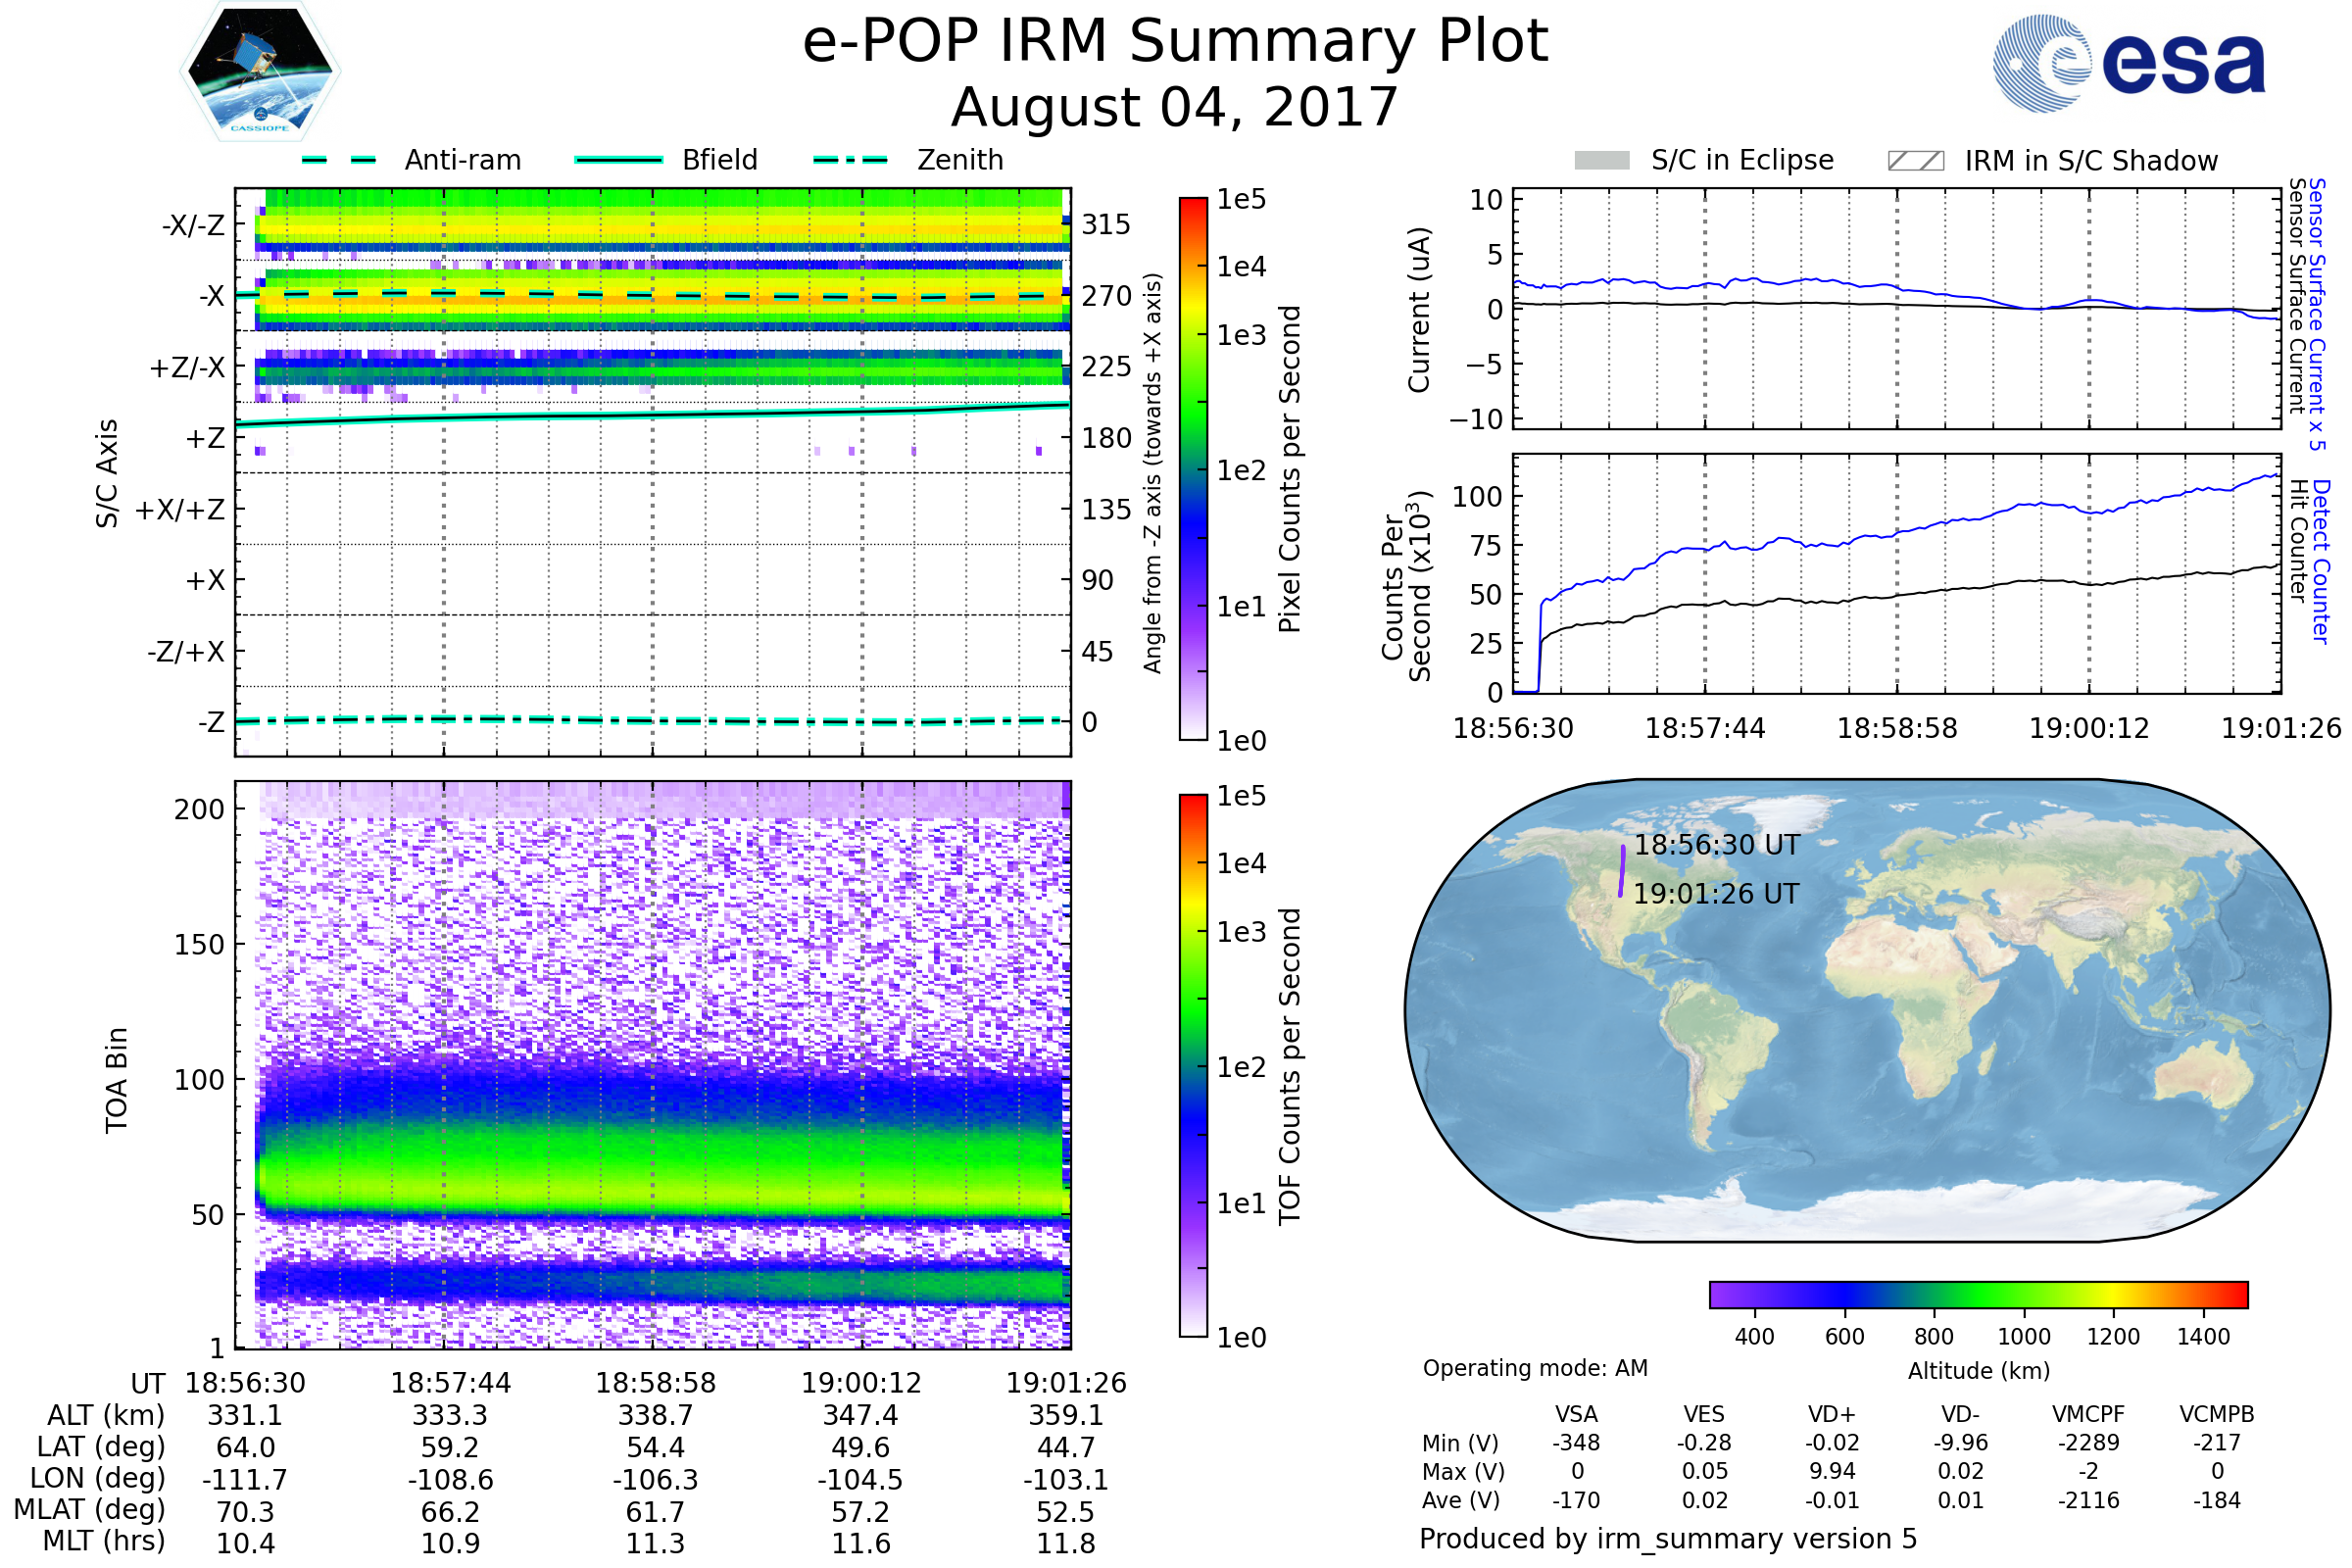Click the IRM in S/C Shadow hatched patch

click(x=1915, y=161)
